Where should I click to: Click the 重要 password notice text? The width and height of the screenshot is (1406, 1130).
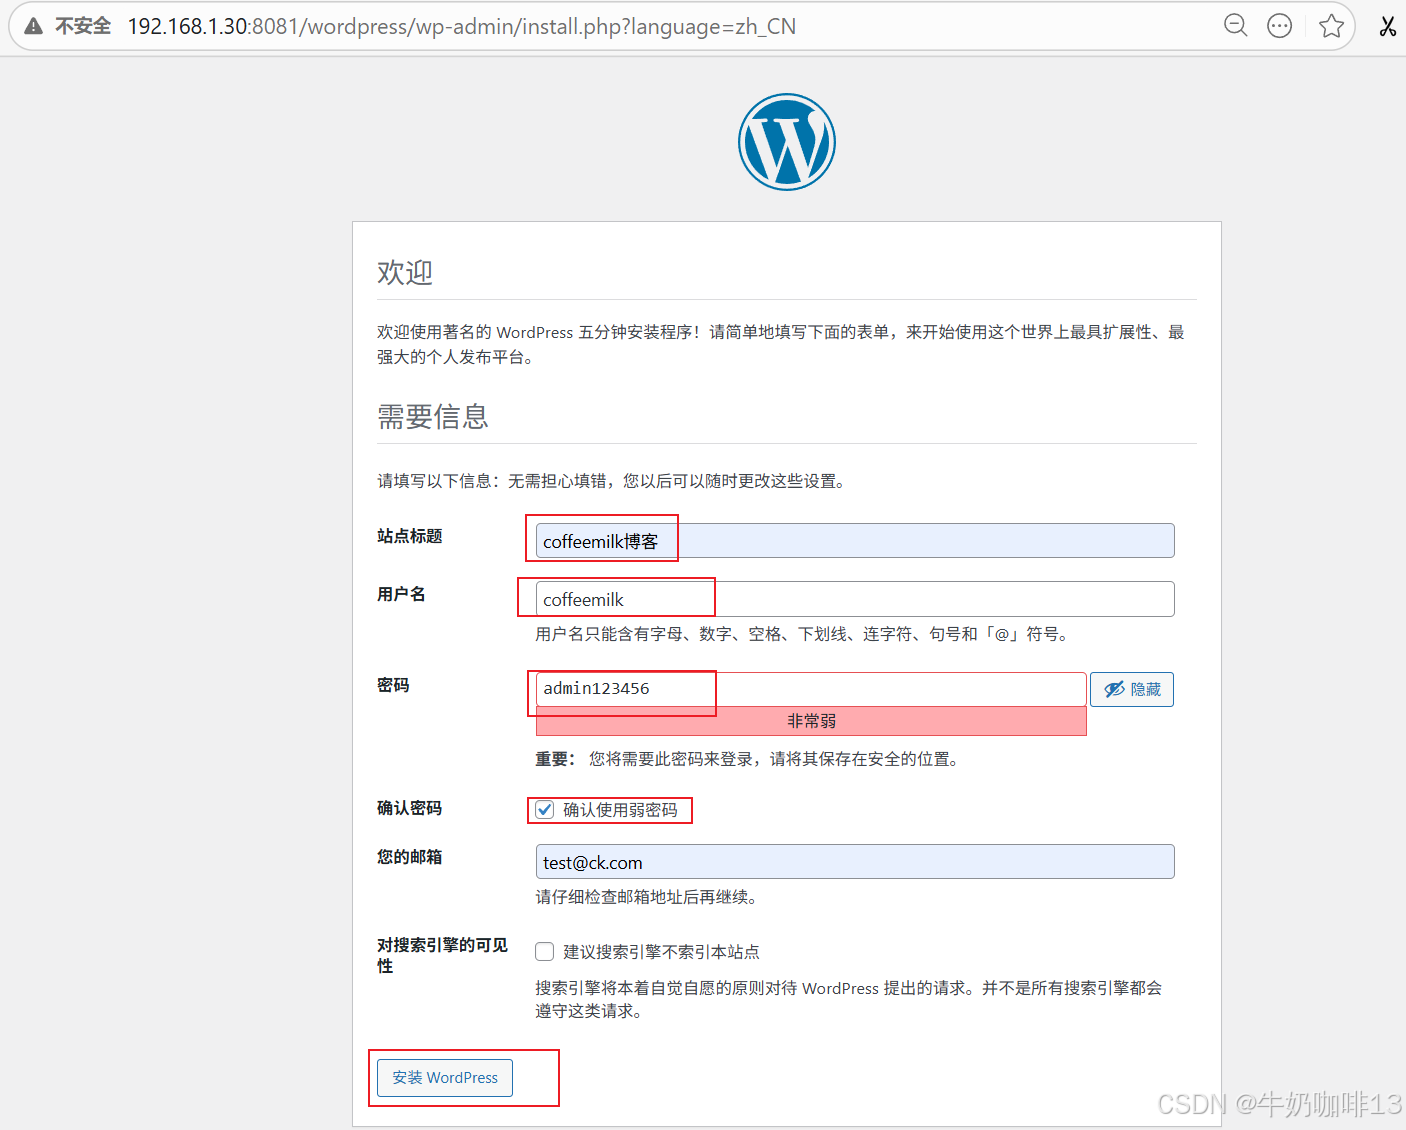(x=750, y=759)
